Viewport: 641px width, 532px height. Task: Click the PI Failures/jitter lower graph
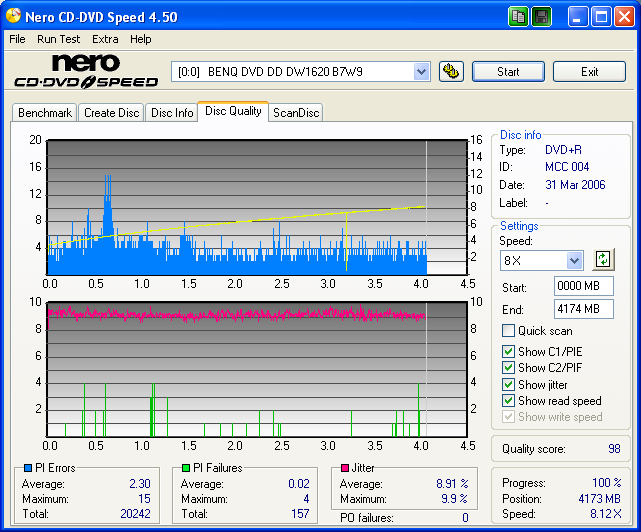[257, 369]
